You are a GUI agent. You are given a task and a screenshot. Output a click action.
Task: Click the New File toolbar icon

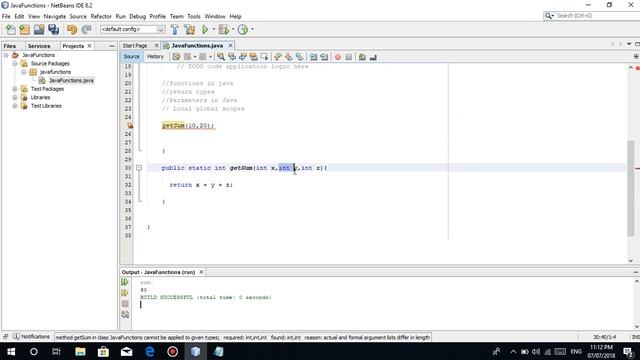11,29
